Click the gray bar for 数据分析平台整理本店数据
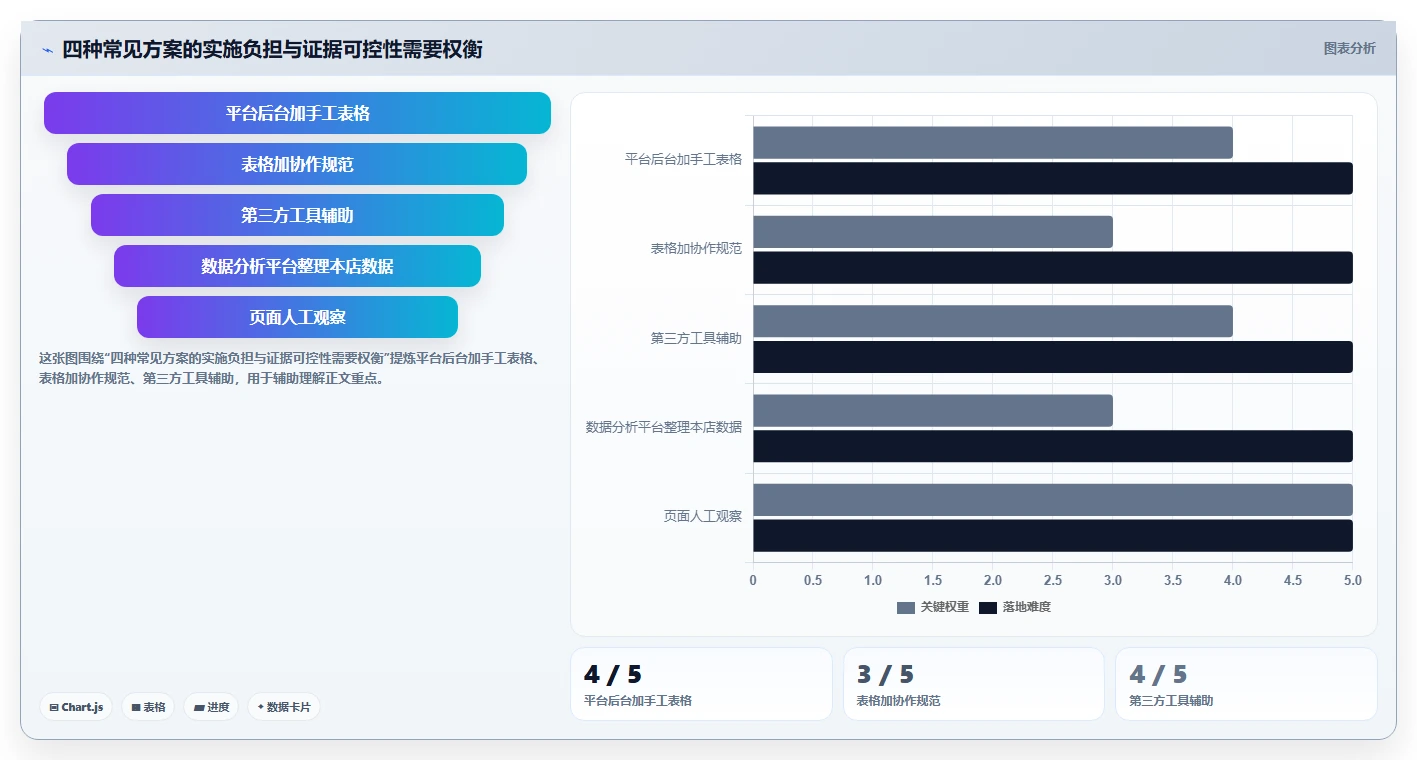1417x760 pixels. coord(933,411)
